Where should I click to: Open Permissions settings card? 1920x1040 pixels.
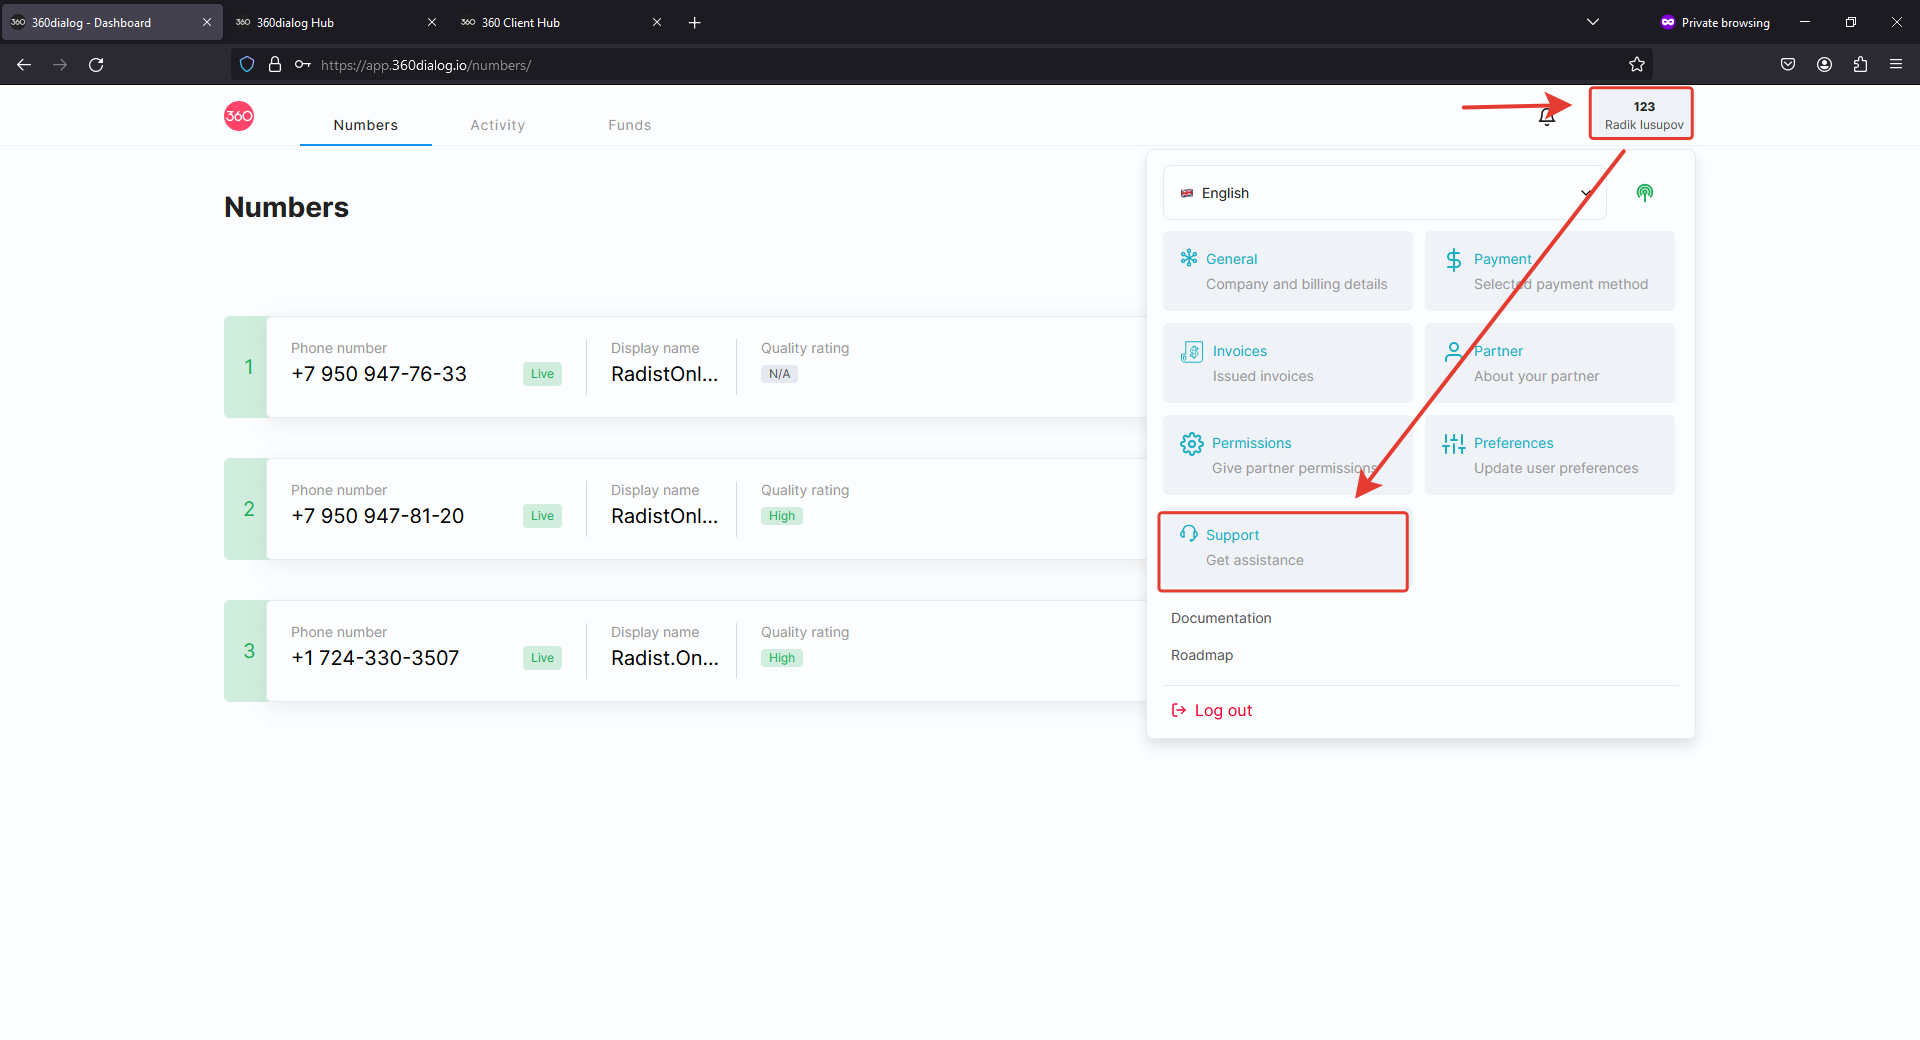(1288, 455)
